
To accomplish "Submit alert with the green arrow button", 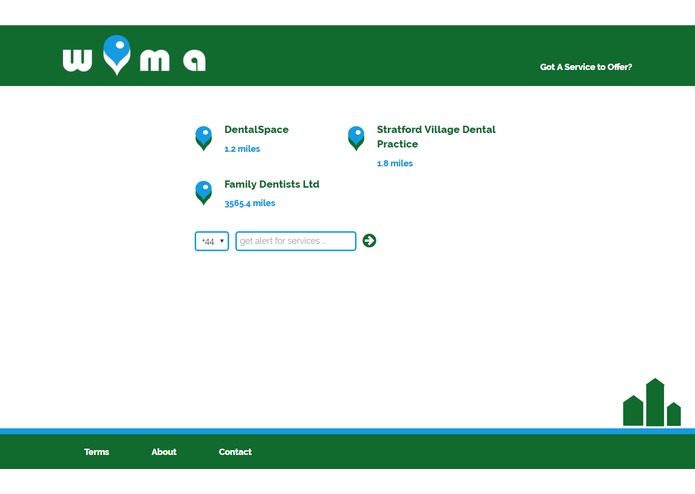I will [x=369, y=241].
